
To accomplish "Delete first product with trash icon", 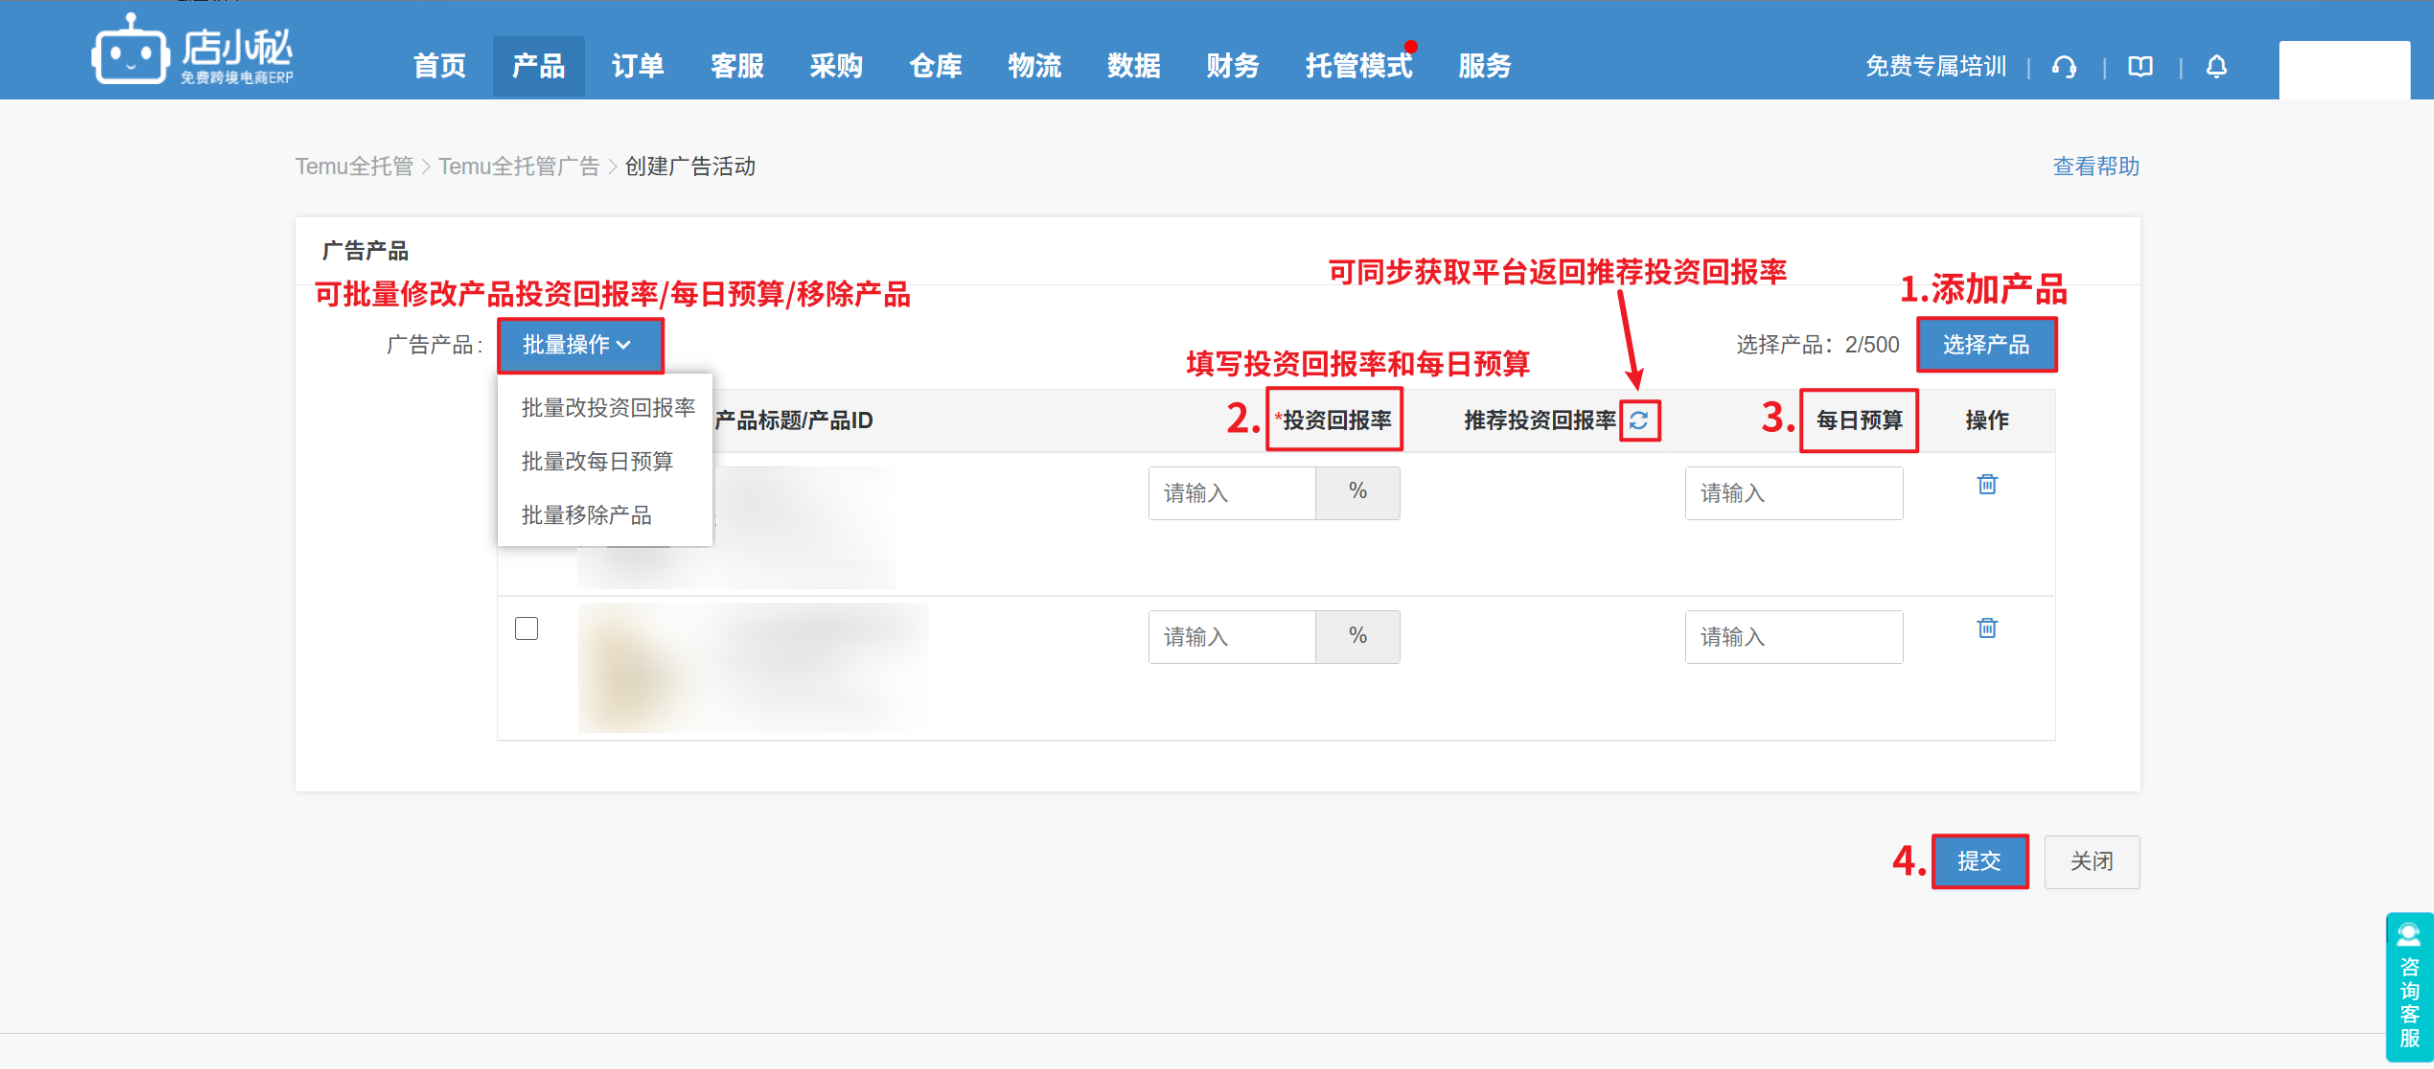I will [x=1987, y=484].
